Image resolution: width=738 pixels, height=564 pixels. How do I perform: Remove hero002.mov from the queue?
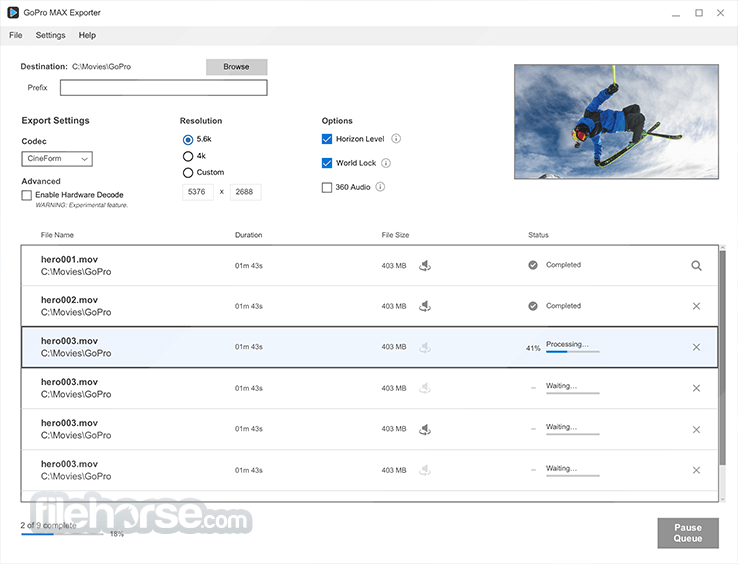[x=697, y=306]
